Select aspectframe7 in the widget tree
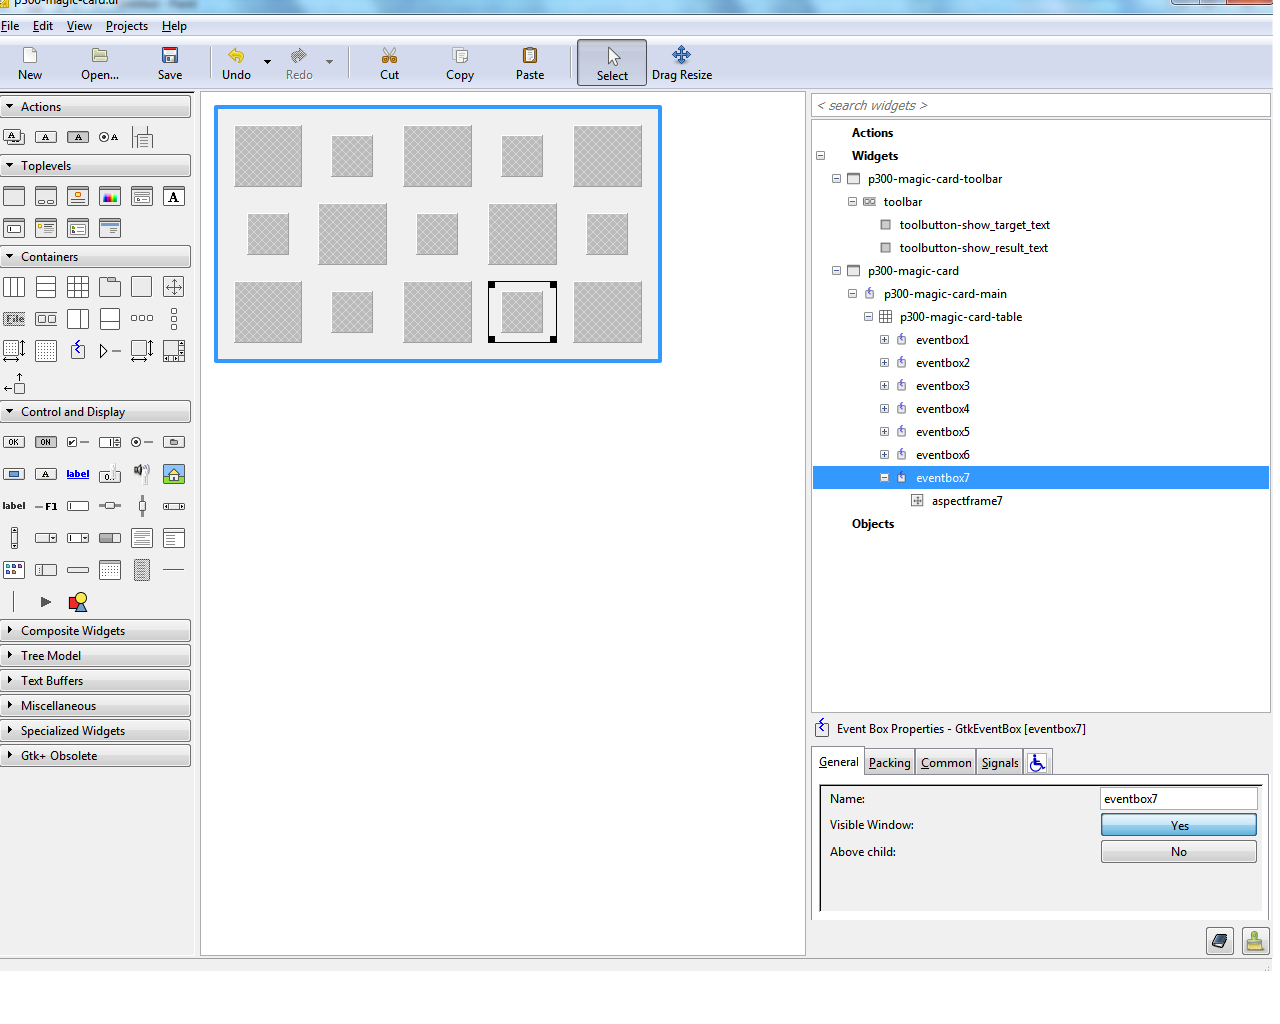Screen dimensions: 1280x1024 pyautogui.click(x=967, y=501)
